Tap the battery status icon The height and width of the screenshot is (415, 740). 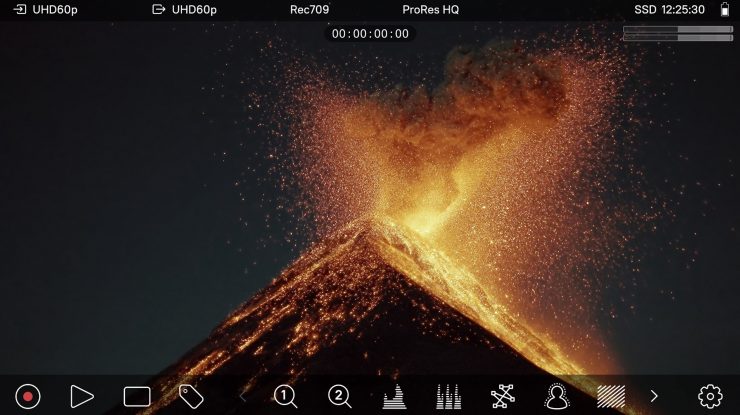(x=725, y=9)
